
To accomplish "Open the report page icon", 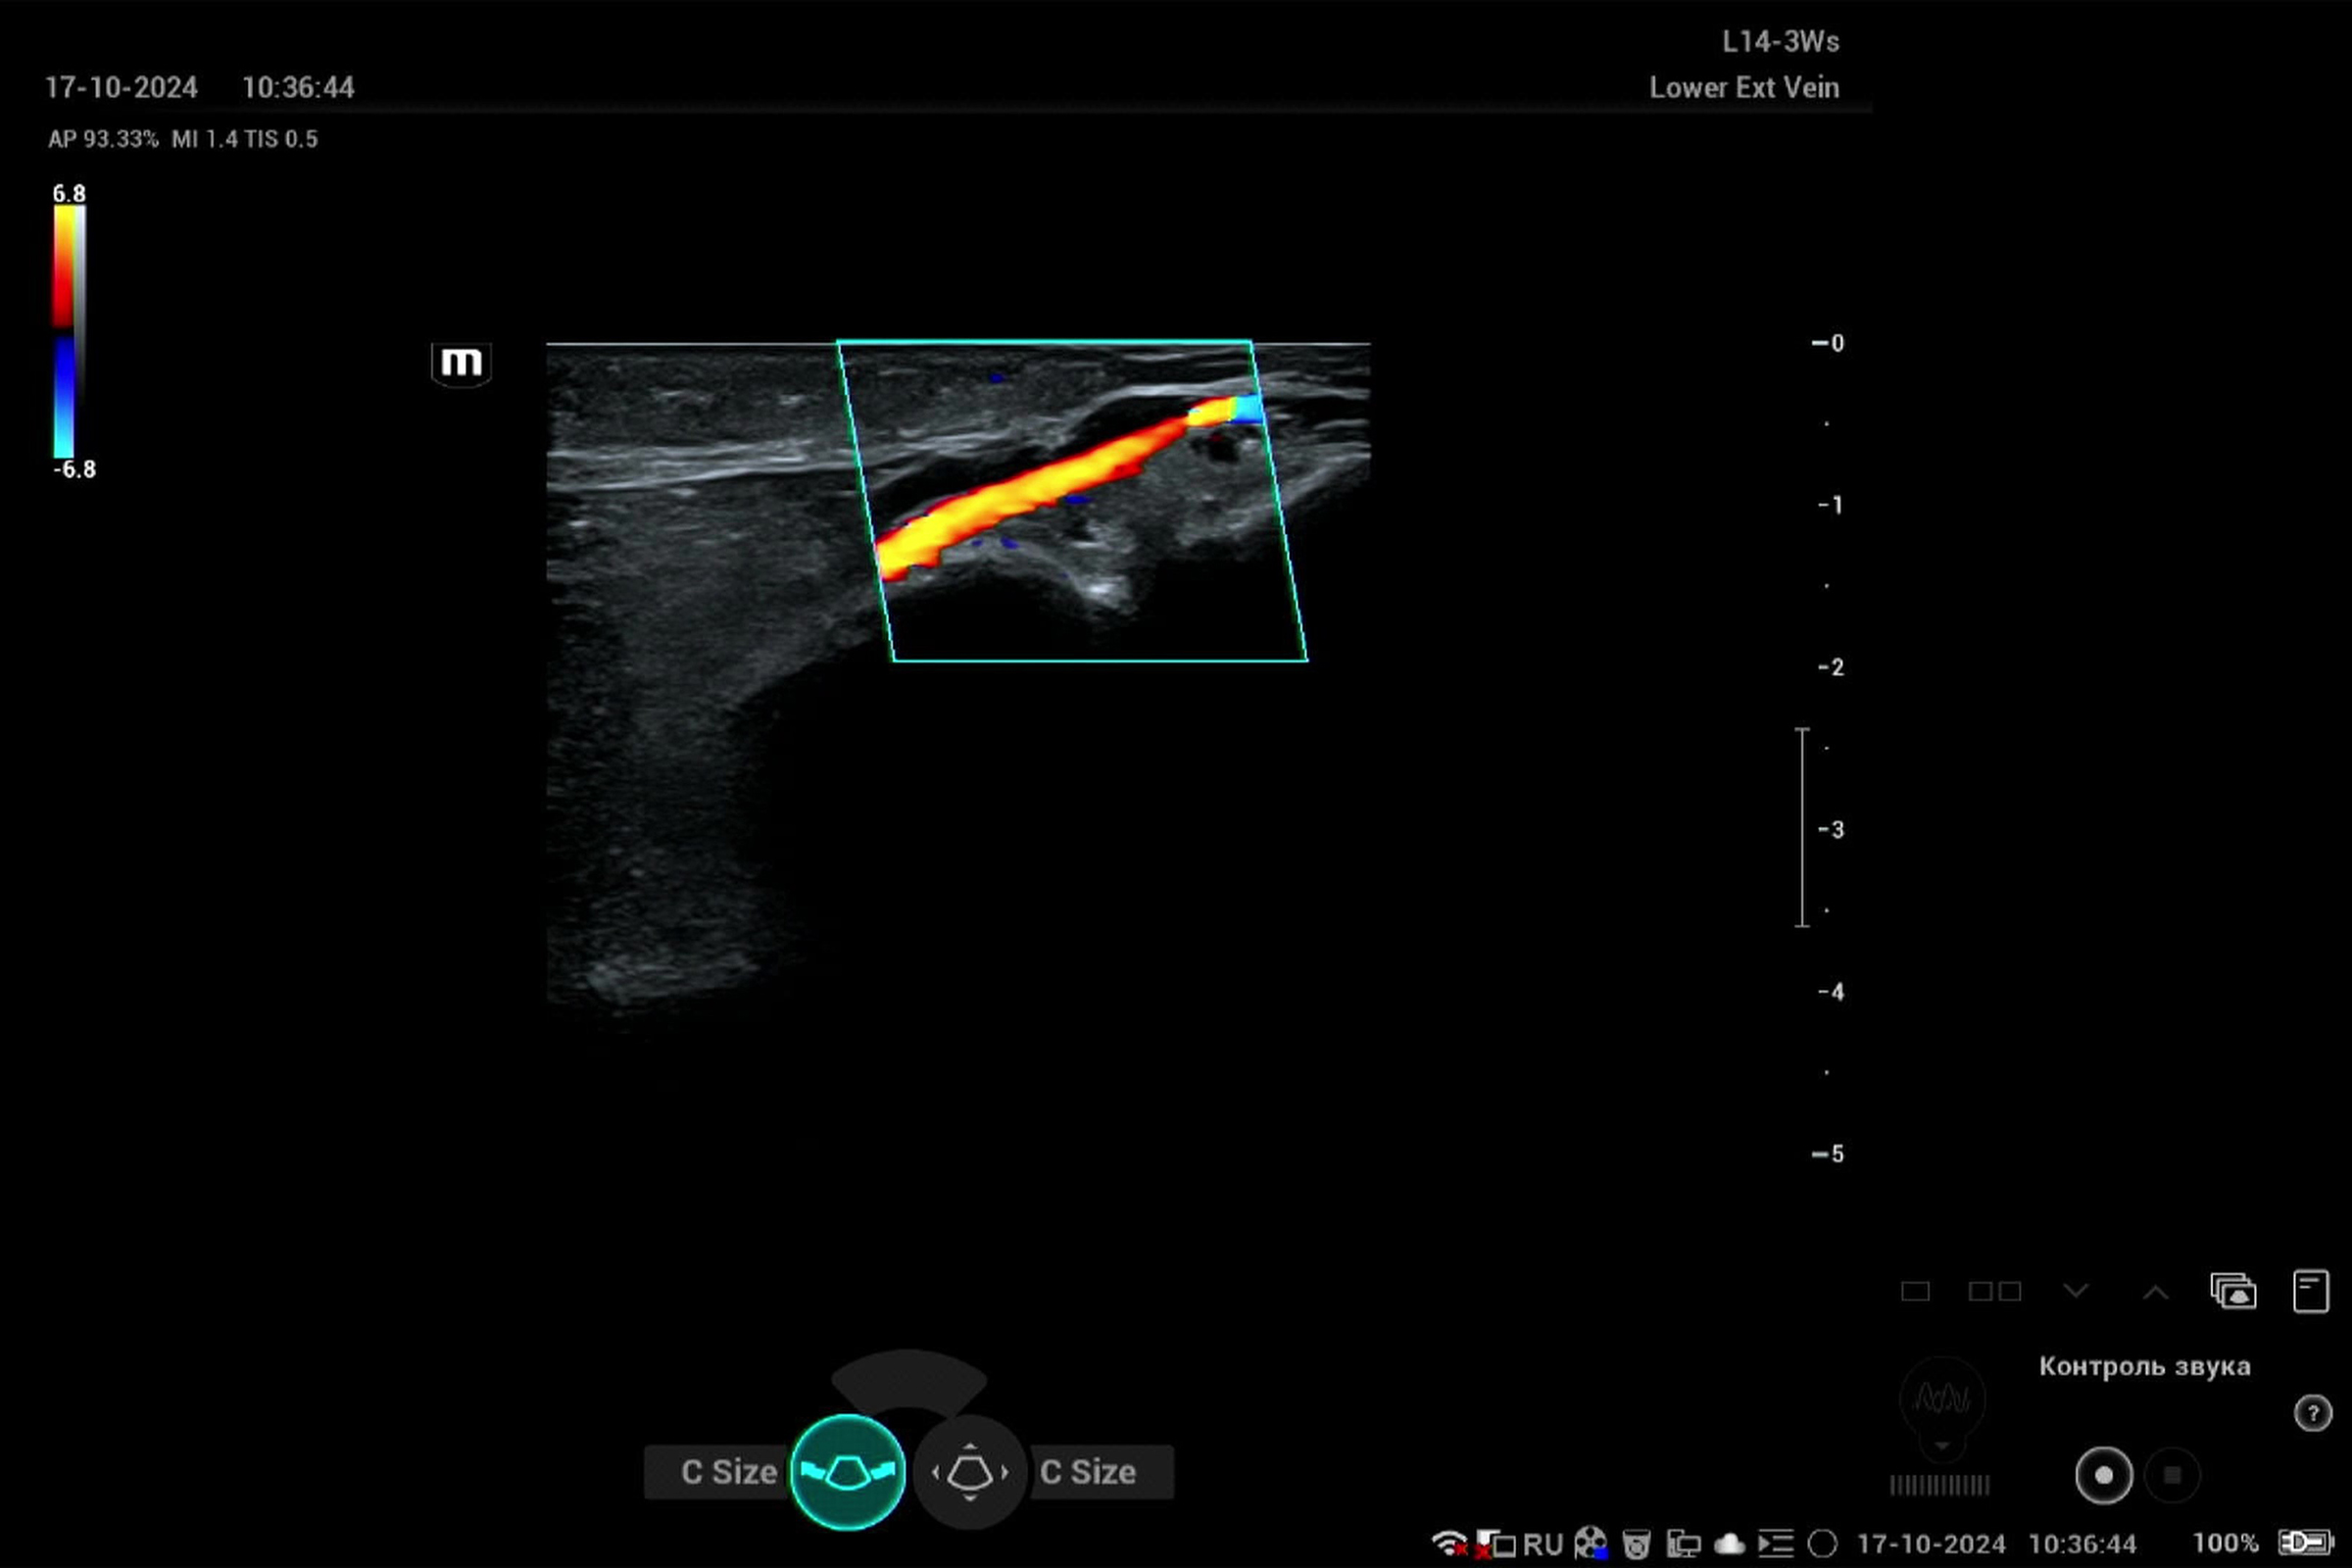I will (2310, 1291).
